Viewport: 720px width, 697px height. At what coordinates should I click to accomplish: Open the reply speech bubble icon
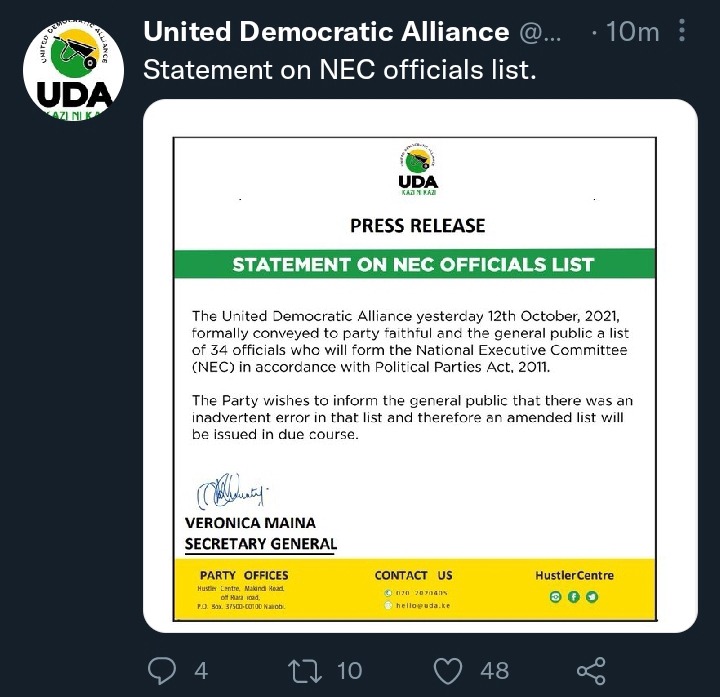[162, 671]
